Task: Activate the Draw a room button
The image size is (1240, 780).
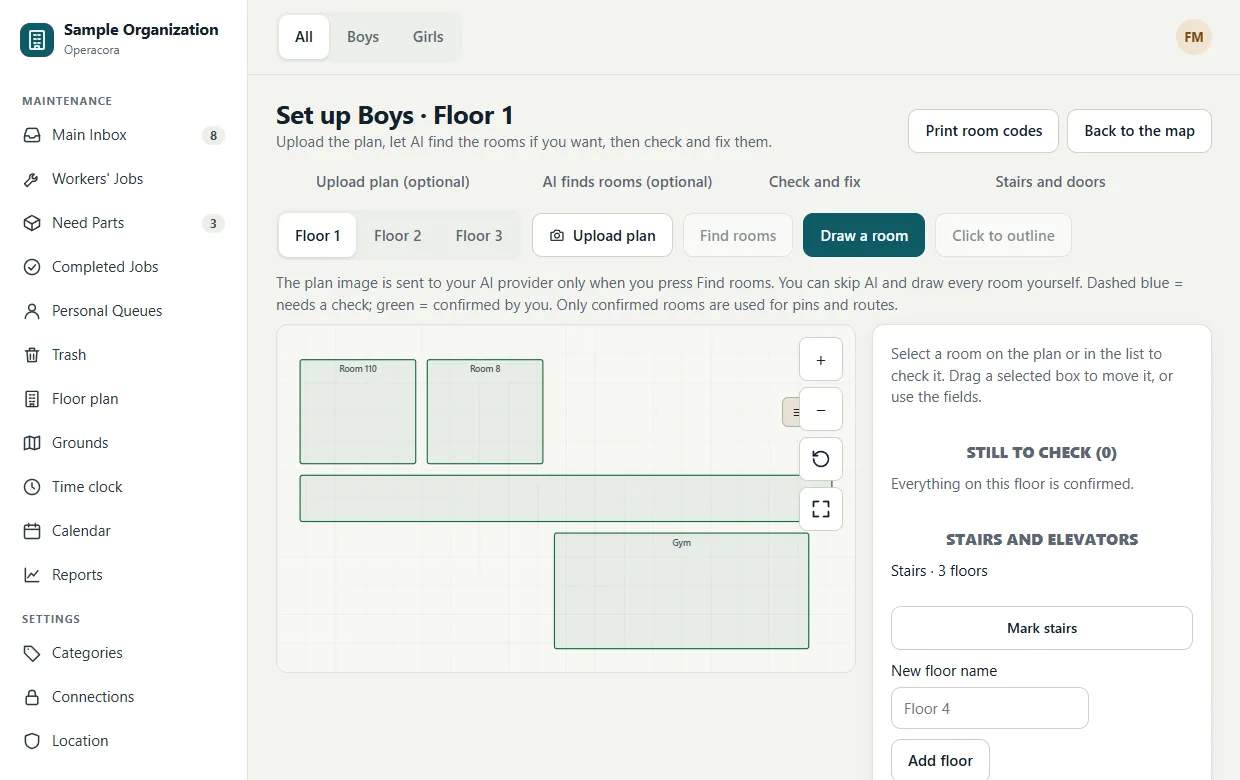Action: [x=864, y=236]
